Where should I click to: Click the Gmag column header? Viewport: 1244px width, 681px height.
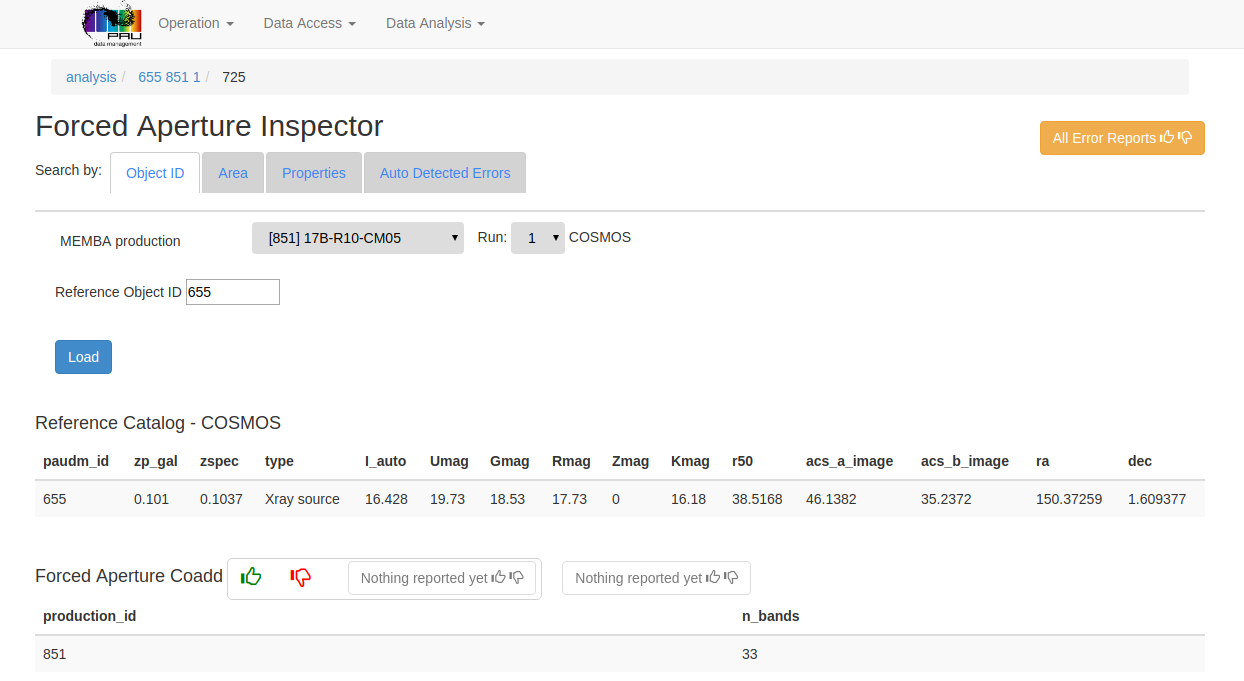509,461
